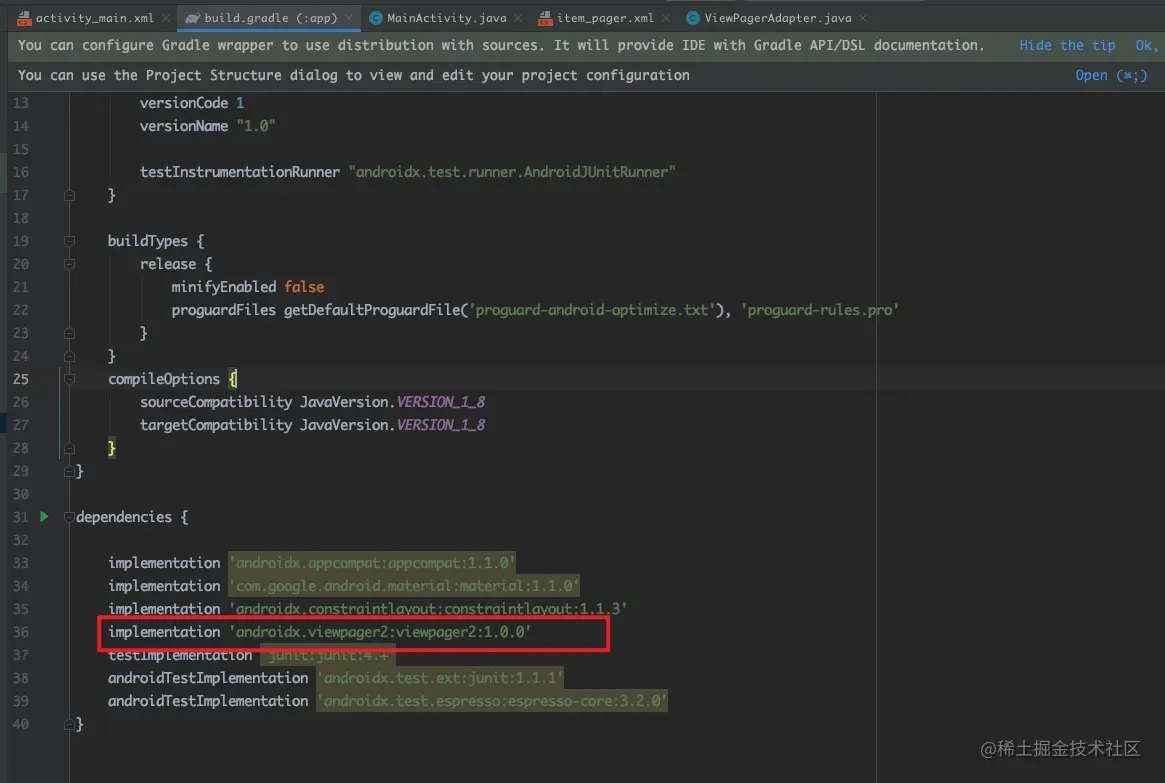
Task: Click line number 36 in gutter
Action: pyautogui.click(x=21, y=632)
